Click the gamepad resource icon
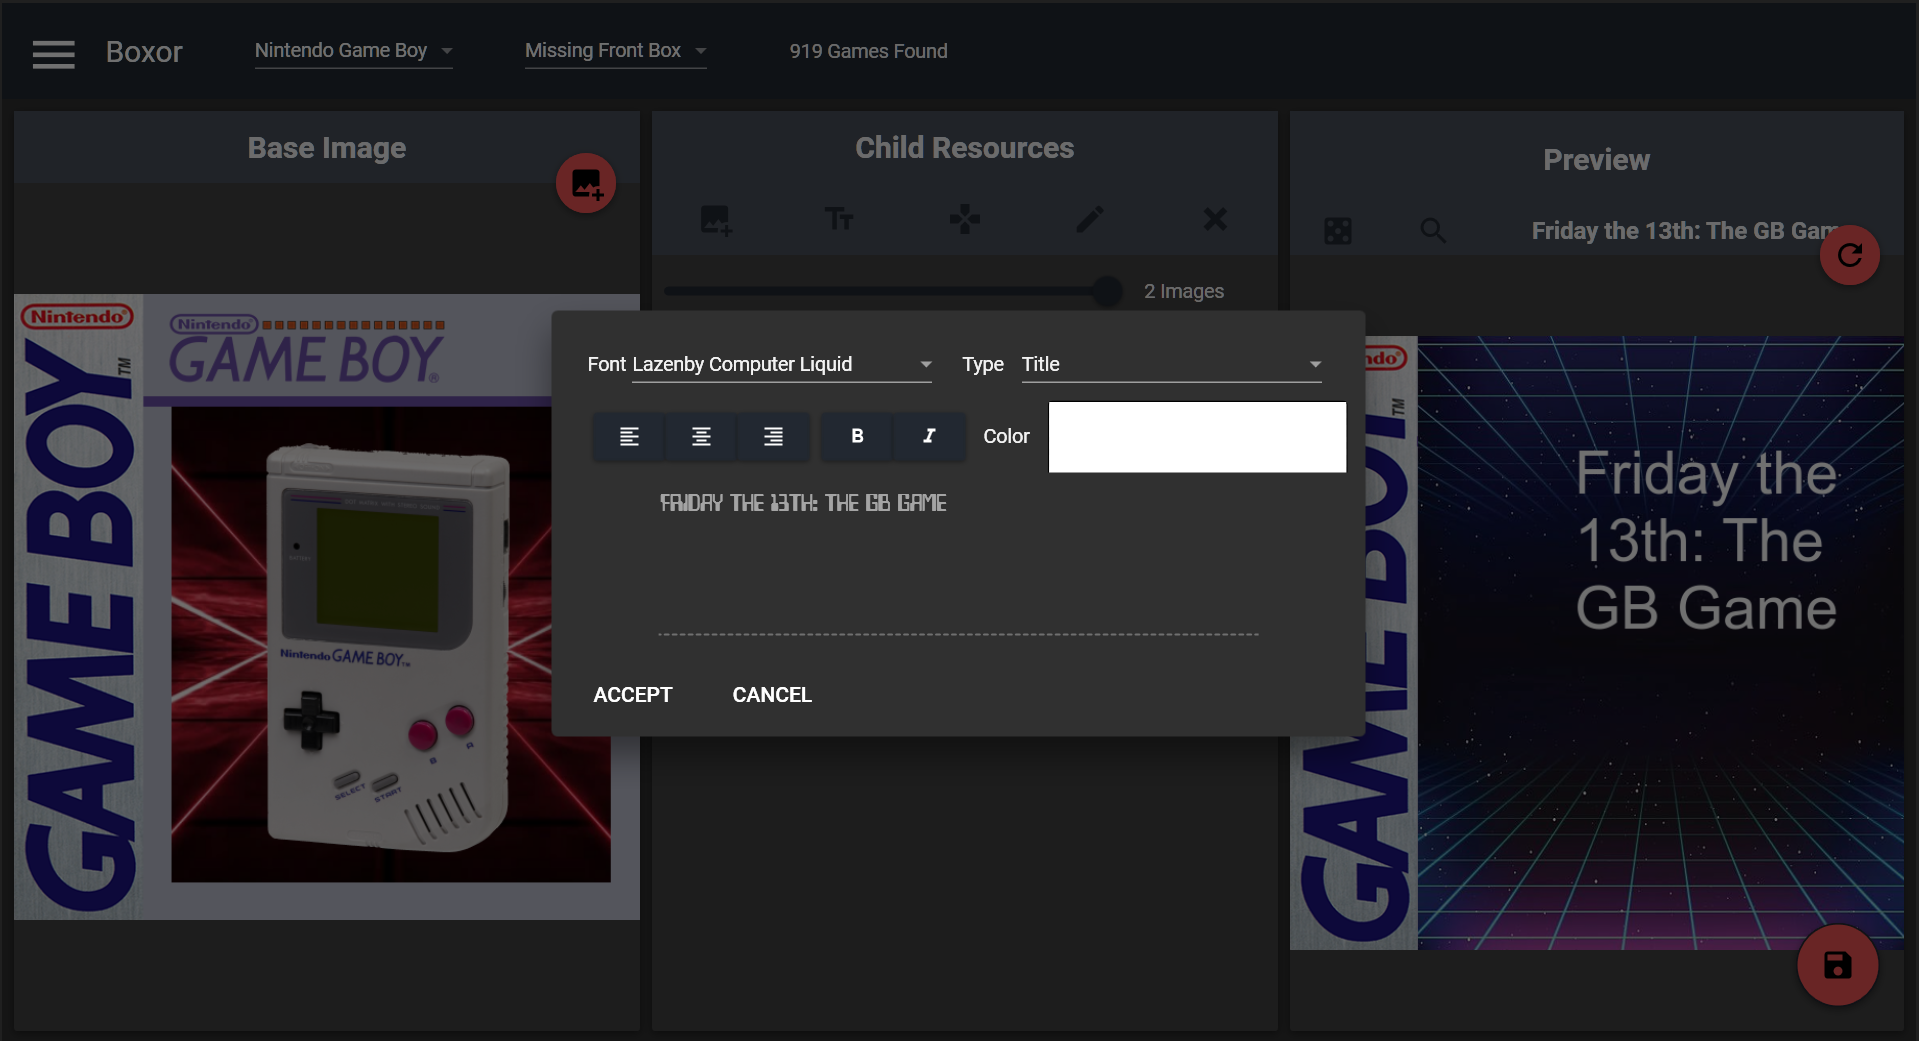The height and width of the screenshot is (1041, 1919). [964, 219]
